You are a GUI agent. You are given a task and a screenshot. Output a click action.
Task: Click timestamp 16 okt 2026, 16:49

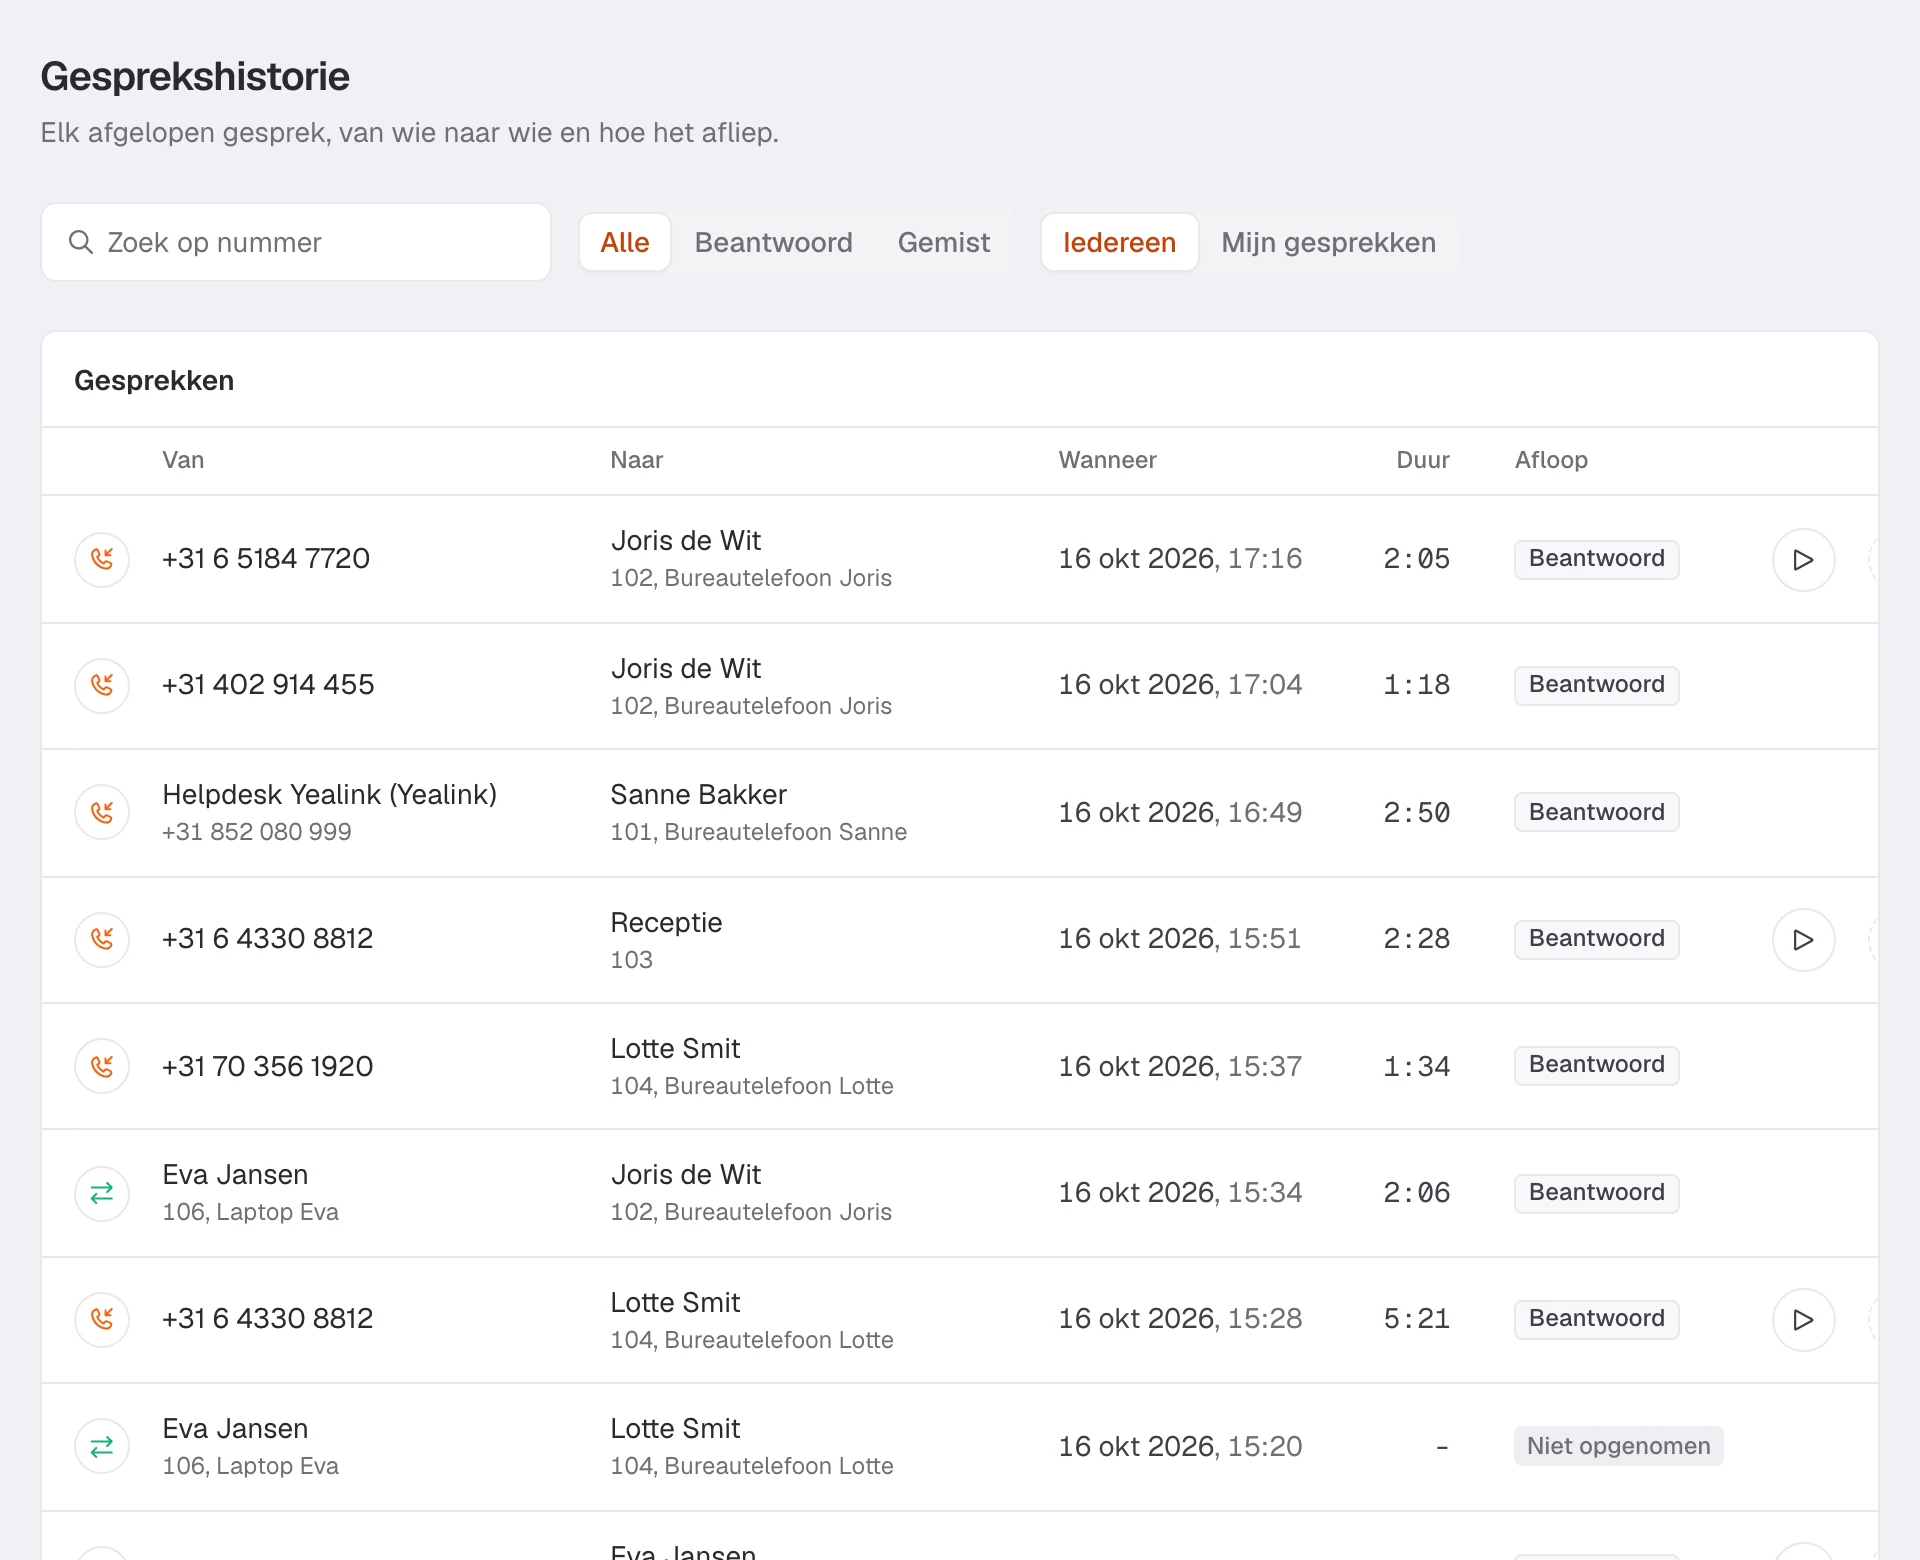(x=1180, y=812)
